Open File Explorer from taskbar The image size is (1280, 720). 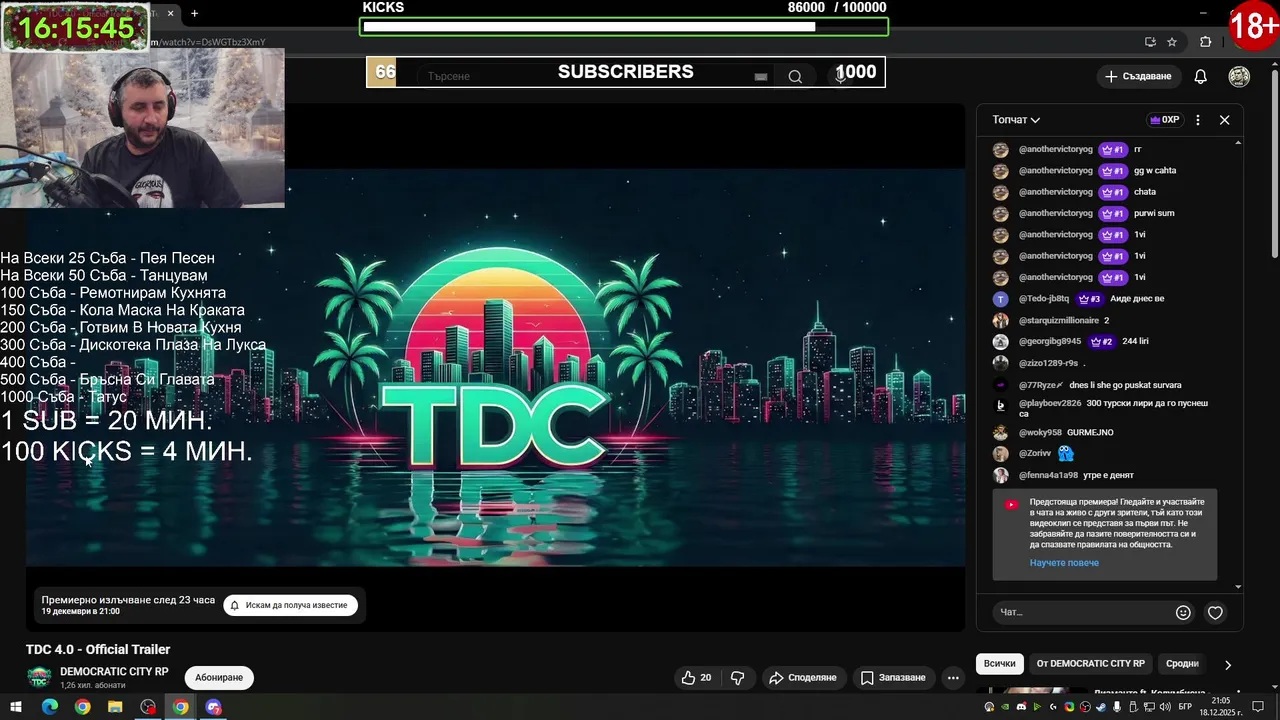pyautogui.click(x=115, y=707)
